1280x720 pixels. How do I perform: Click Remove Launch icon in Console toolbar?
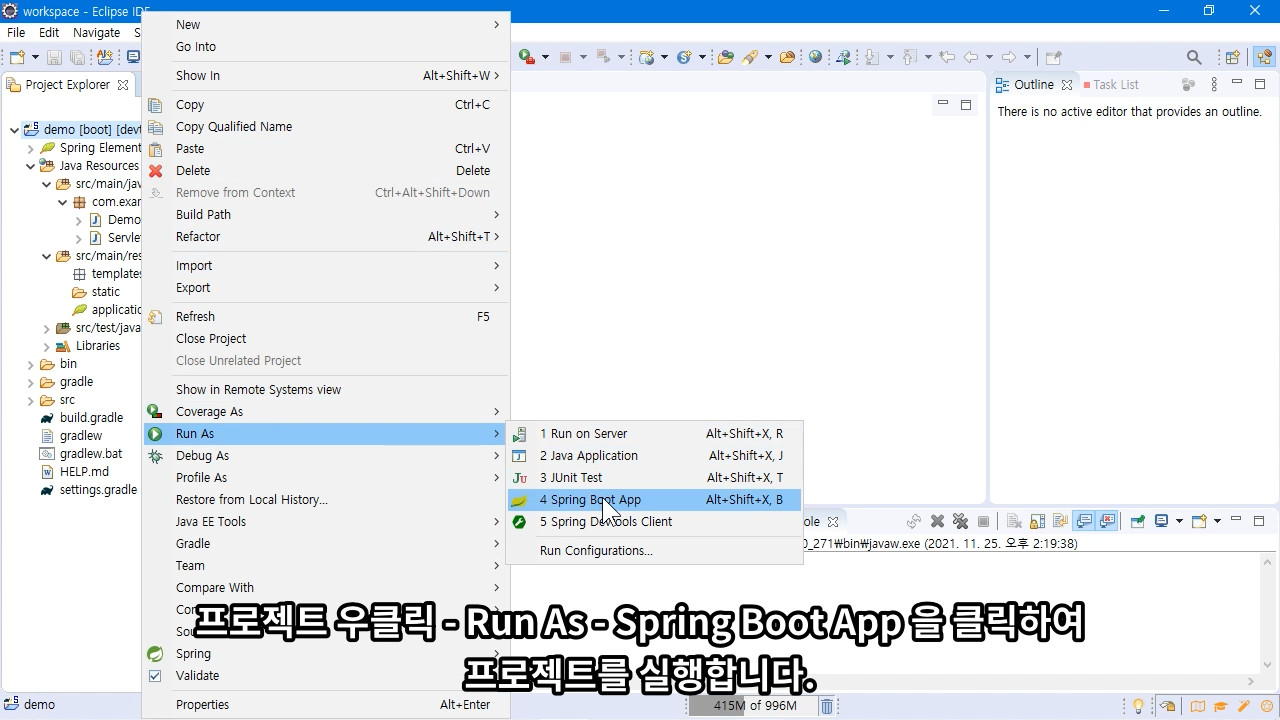coord(937,521)
